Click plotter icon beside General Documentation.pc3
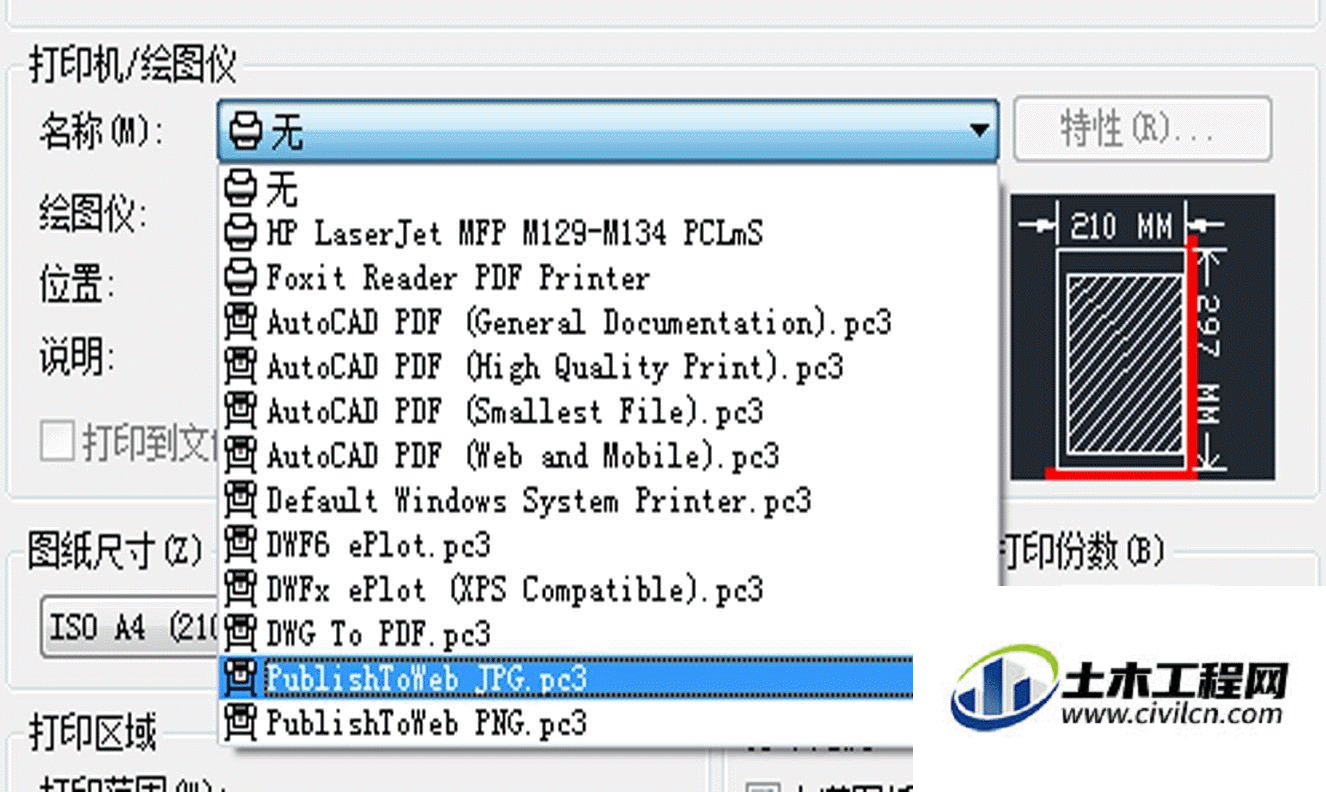The height and width of the screenshot is (792, 1326). [x=241, y=322]
